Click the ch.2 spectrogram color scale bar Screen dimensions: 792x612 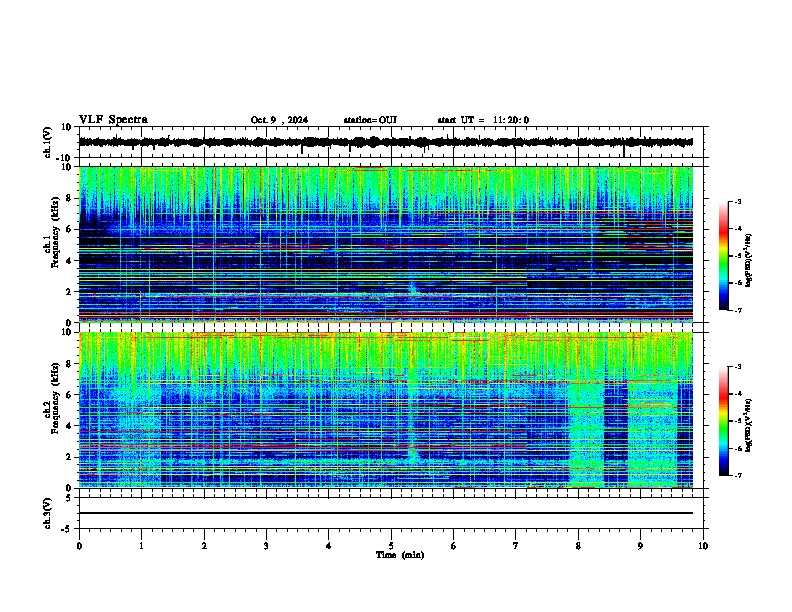point(724,421)
